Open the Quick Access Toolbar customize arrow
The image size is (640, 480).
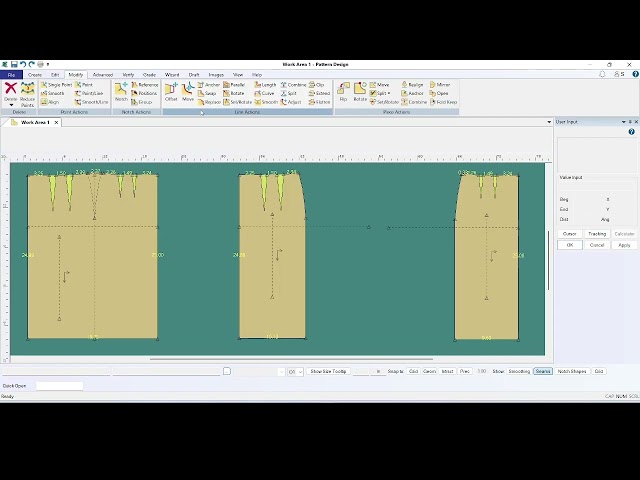(x=48, y=64)
